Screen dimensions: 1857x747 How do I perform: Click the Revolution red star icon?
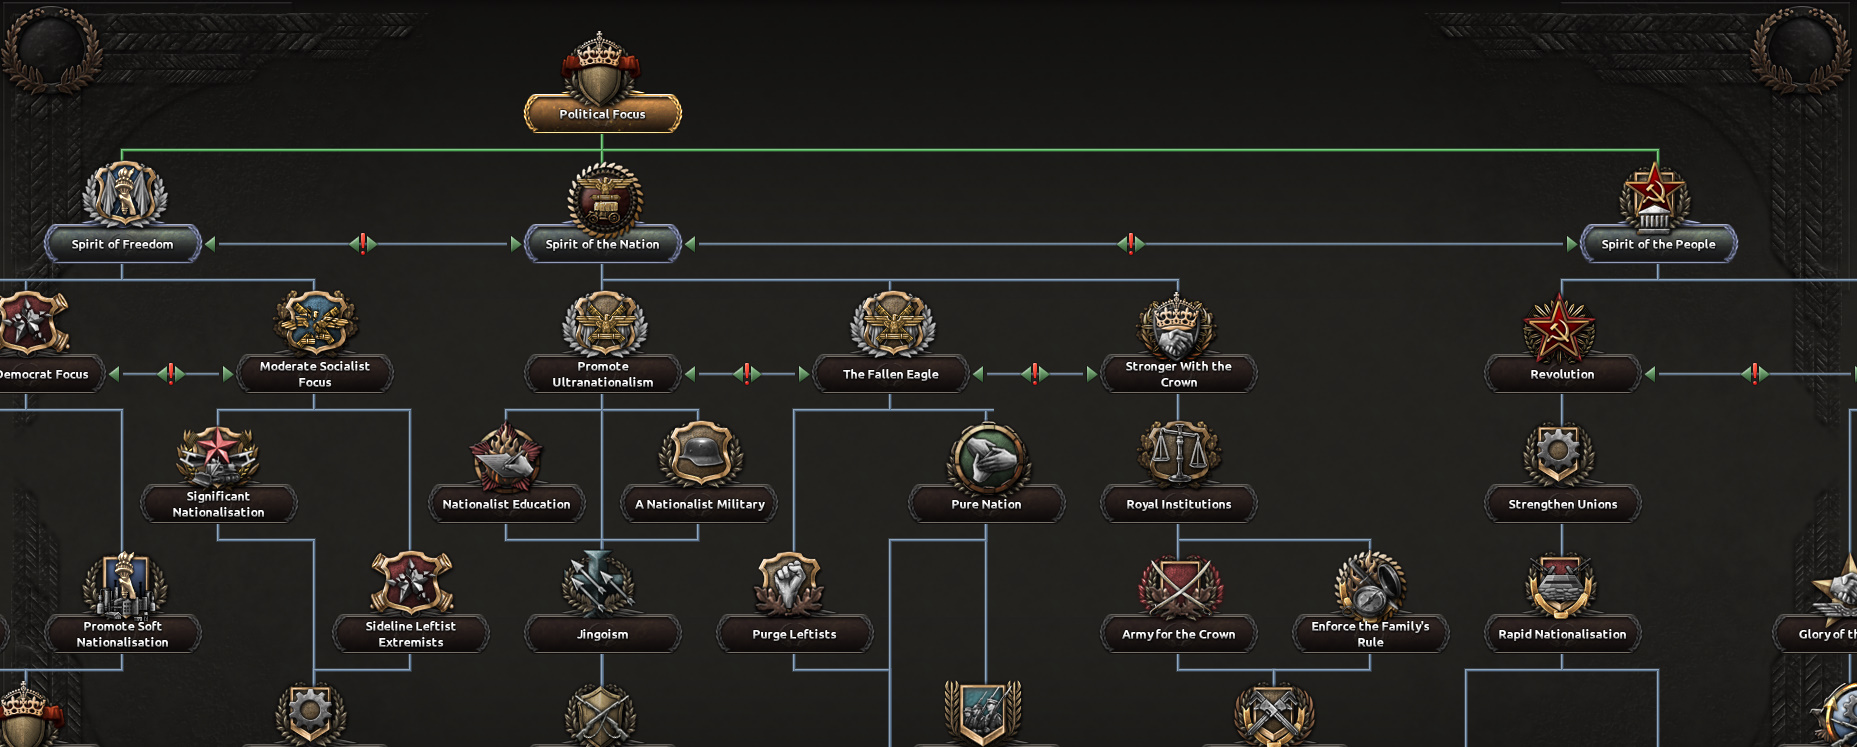(x=1559, y=328)
